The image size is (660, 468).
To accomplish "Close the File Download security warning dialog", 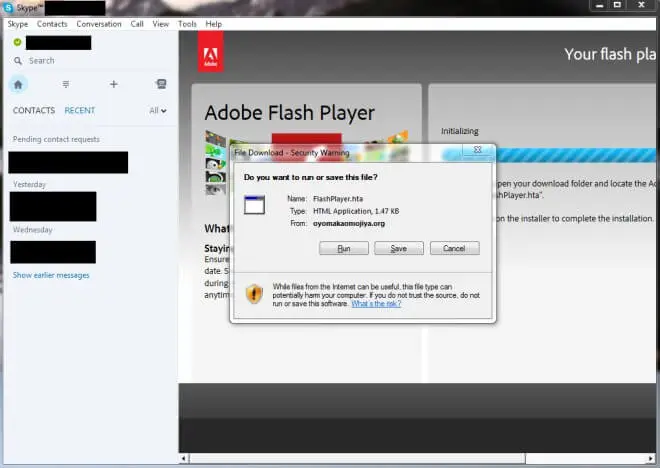I will point(478,149).
